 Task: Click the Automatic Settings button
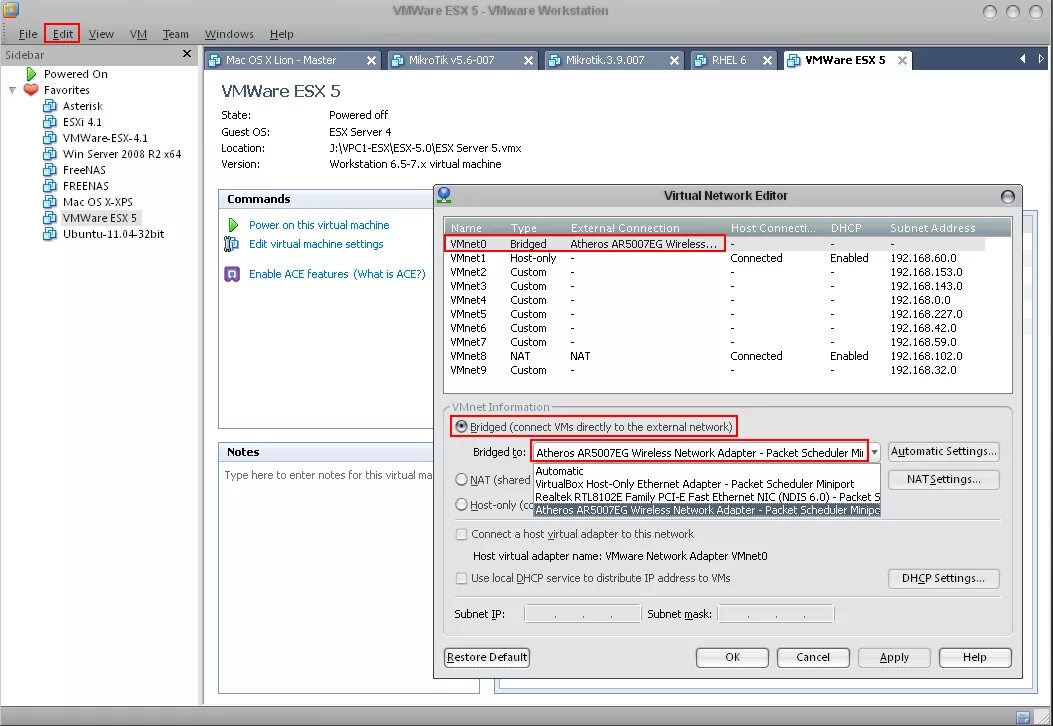(944, 451)
